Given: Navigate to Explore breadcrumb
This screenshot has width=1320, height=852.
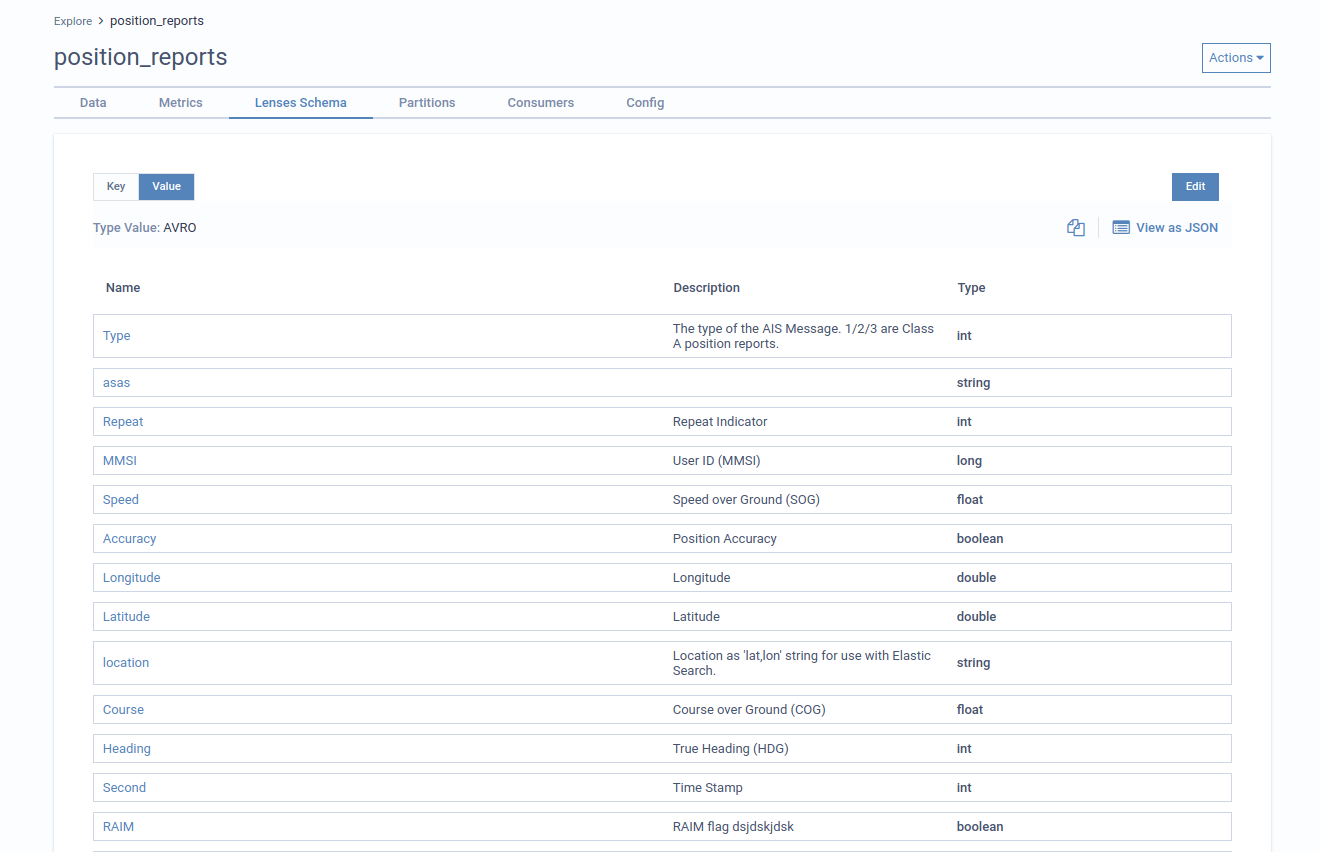Looking at the screenshot, I should click(x=73, y=21).
